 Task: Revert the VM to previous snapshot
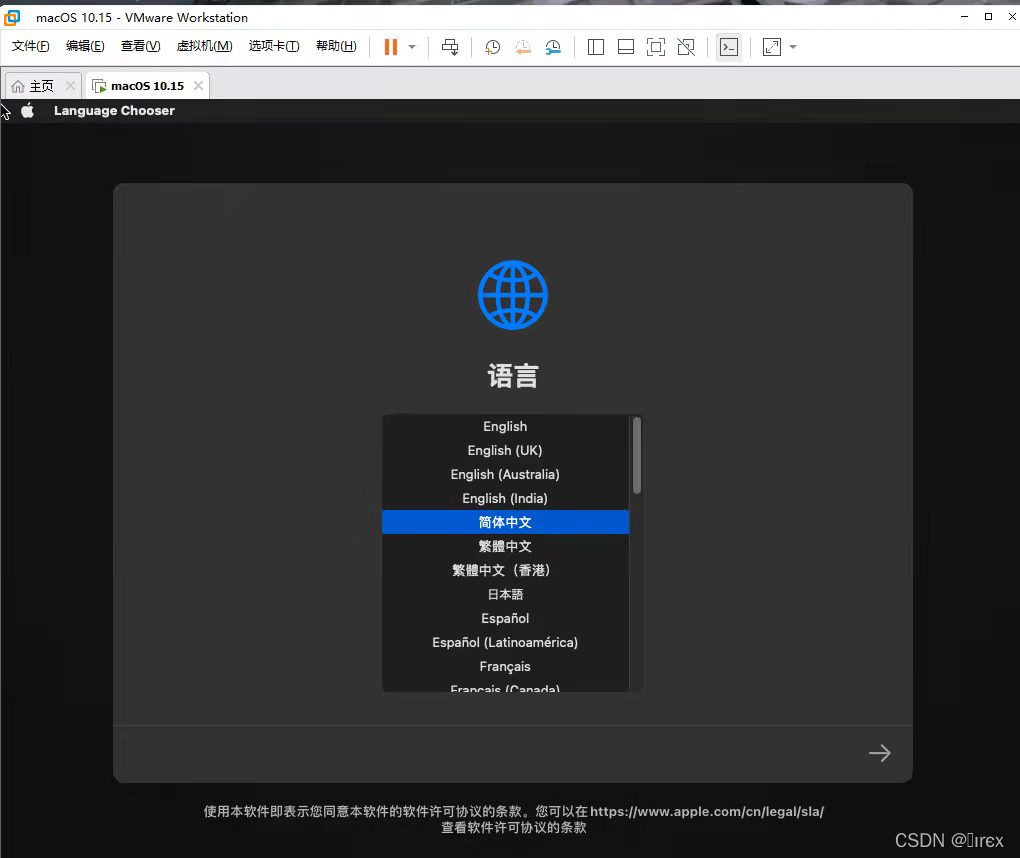pyautogui.click(x=522, y=47)
